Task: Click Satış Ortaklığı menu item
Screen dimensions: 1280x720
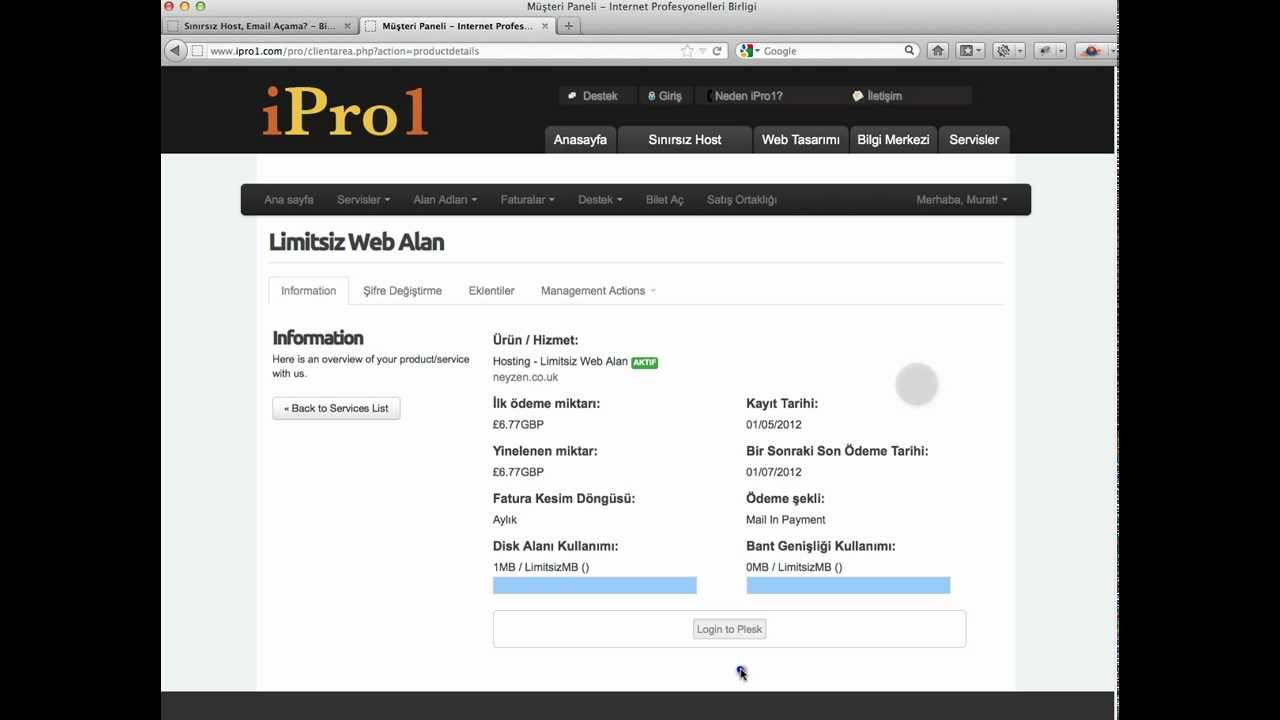Action: [742, 200]
